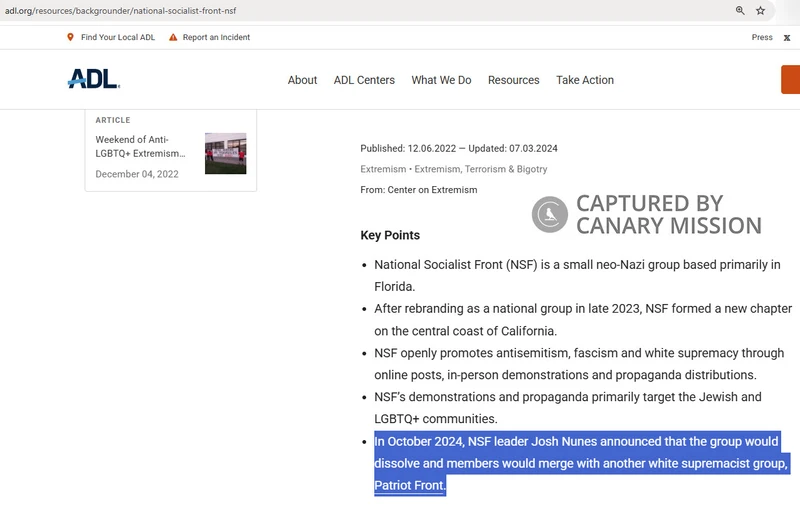Open the Press link

(762, 37)
